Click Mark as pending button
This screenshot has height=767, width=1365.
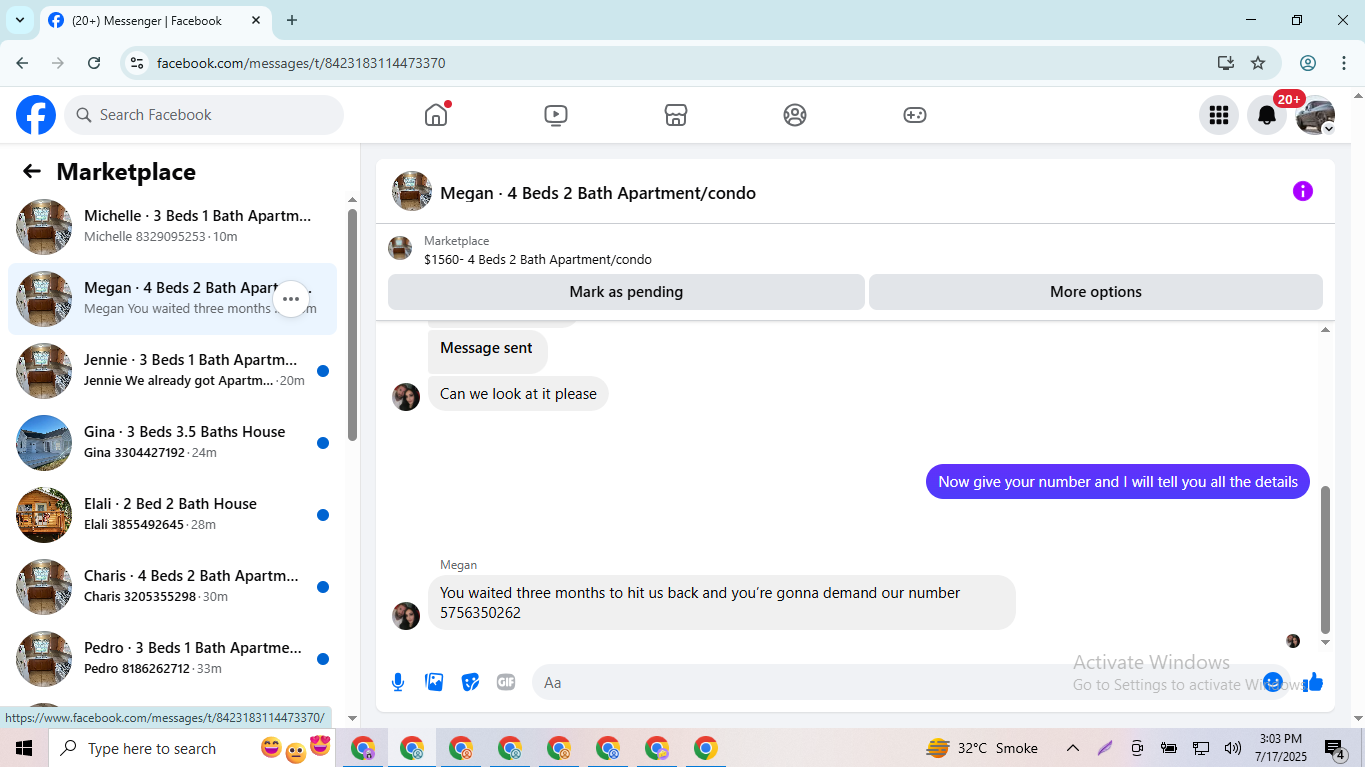(x=626, y=292)
